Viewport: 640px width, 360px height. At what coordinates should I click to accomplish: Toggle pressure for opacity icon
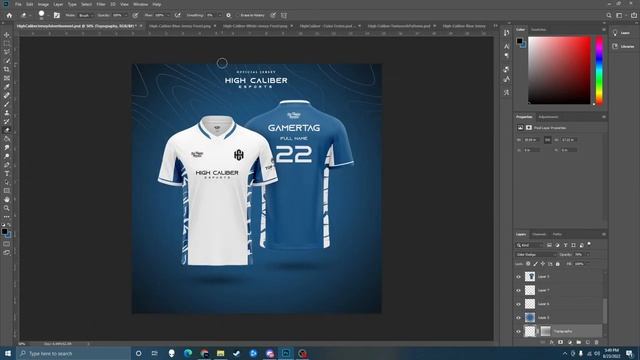coord(135,15)
